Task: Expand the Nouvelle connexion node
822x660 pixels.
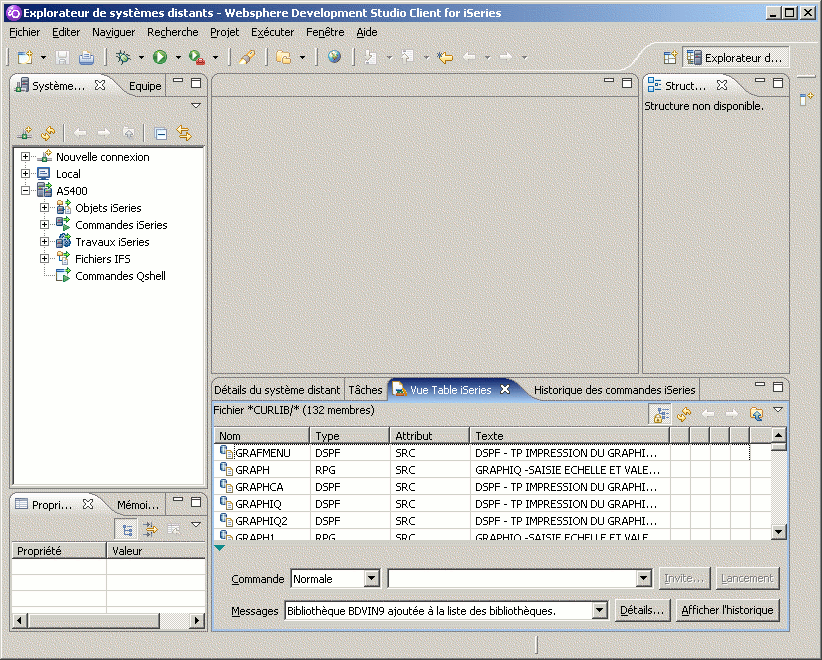Action: (x=25, y=156)
